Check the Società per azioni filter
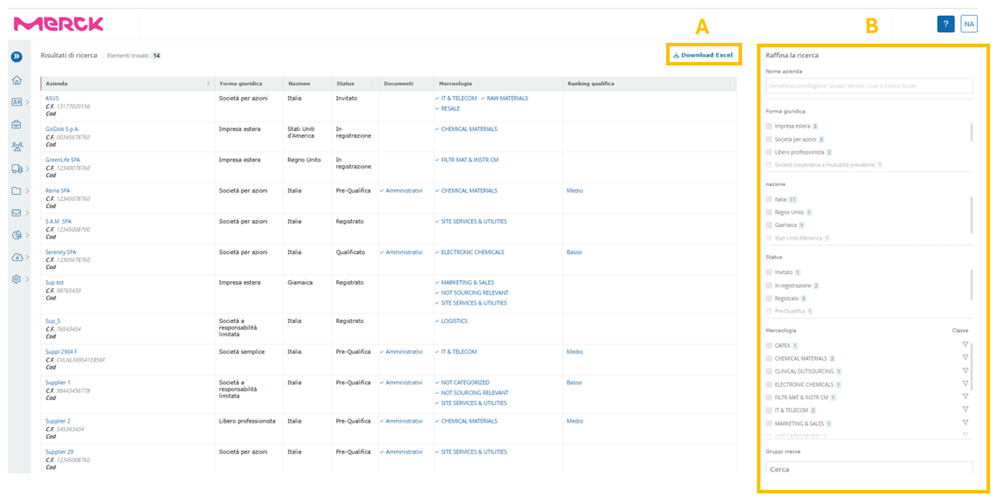This screenshot has width=1004, height=503. [x=769, y=139]
